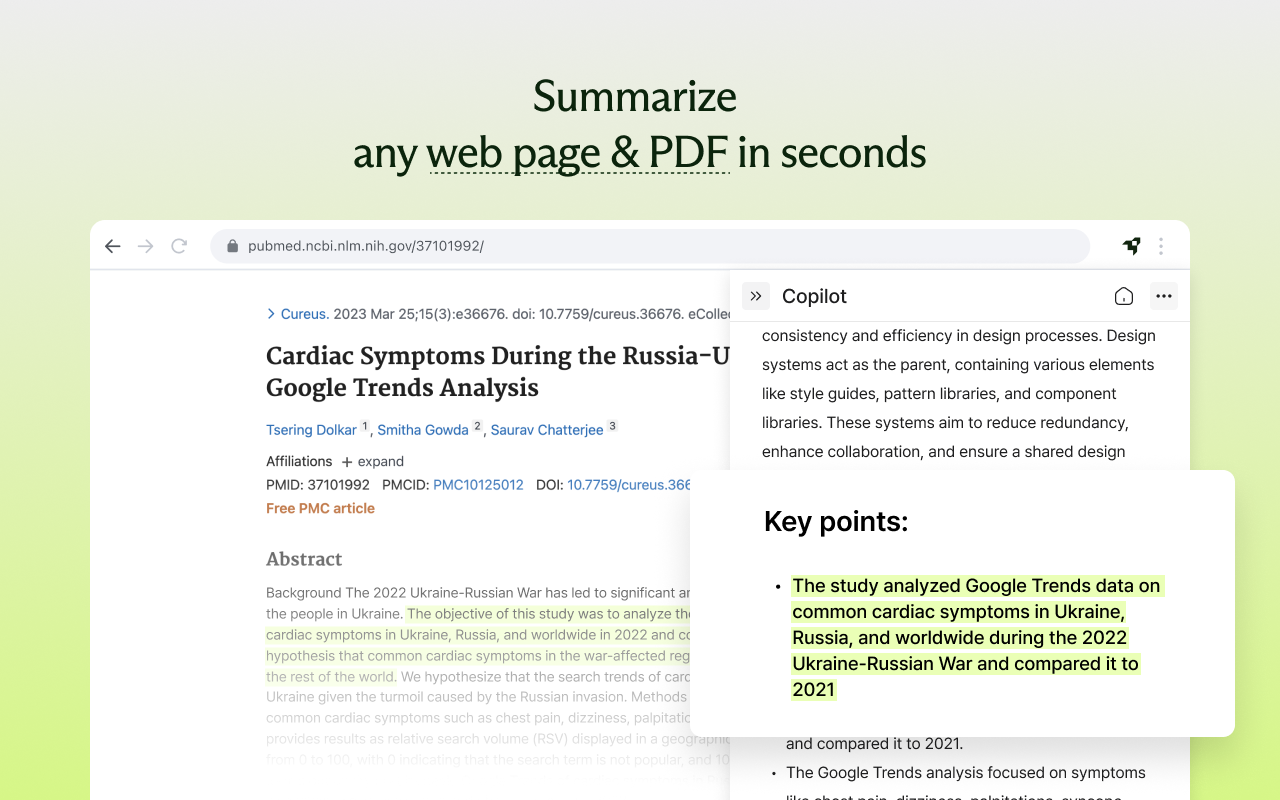Go to Copilot home icon
The width and height of the screenshot is (1280, 800).
pos(1124,296)
